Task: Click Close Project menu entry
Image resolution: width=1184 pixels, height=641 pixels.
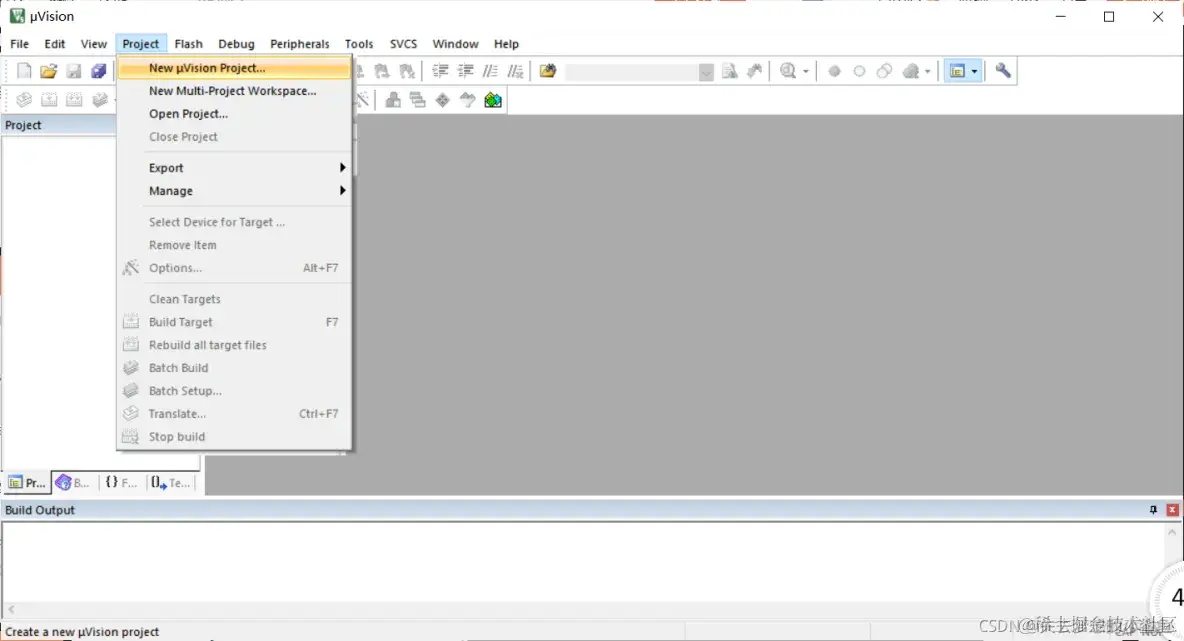Action: coord(235,137)
